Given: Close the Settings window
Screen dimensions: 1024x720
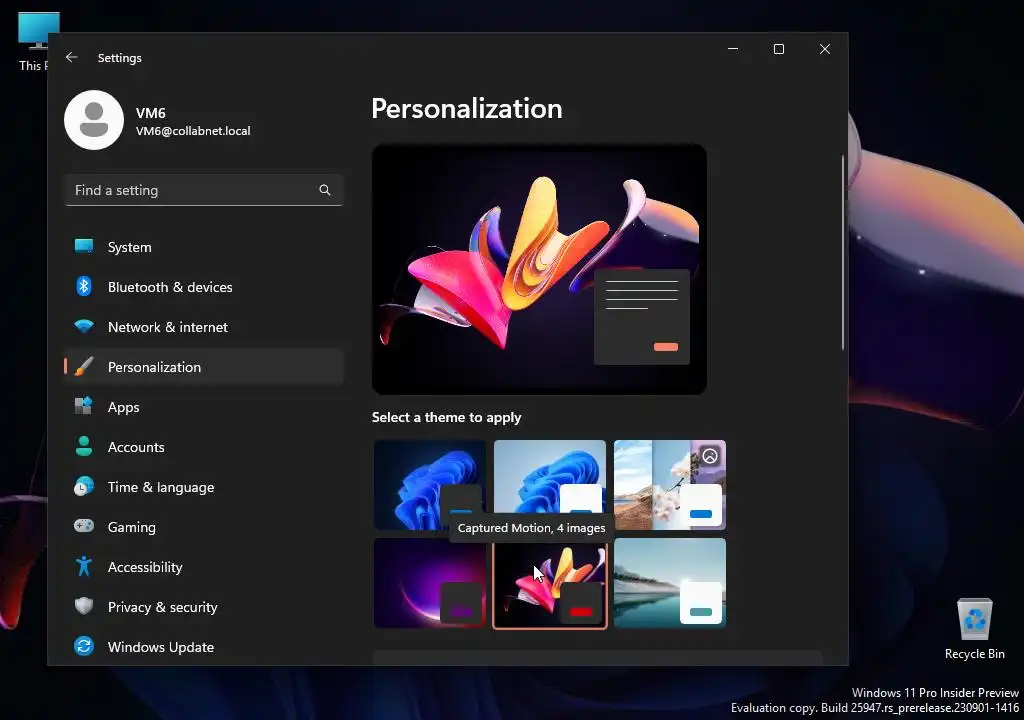Looking at the screenshot, I should (x=825, y=49).
